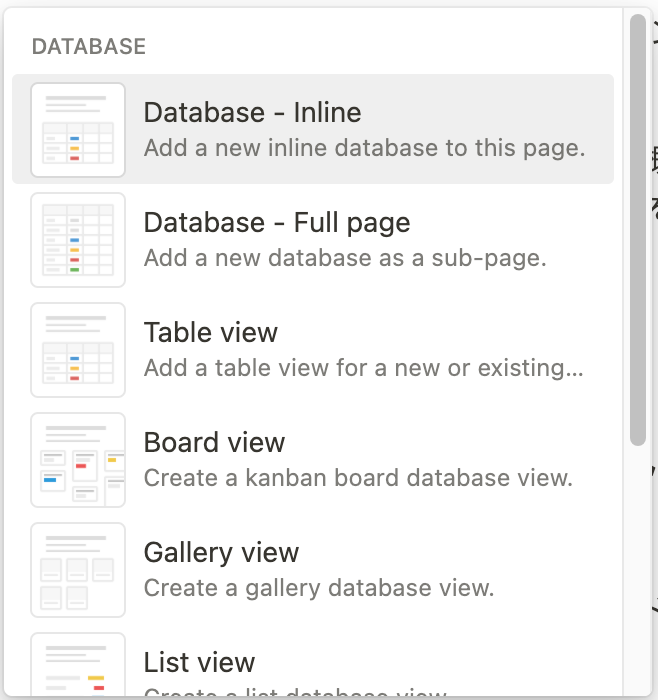Screen dimensions: 658x700
Task: Pick the "Table view" title text
Action: (211, 332)
